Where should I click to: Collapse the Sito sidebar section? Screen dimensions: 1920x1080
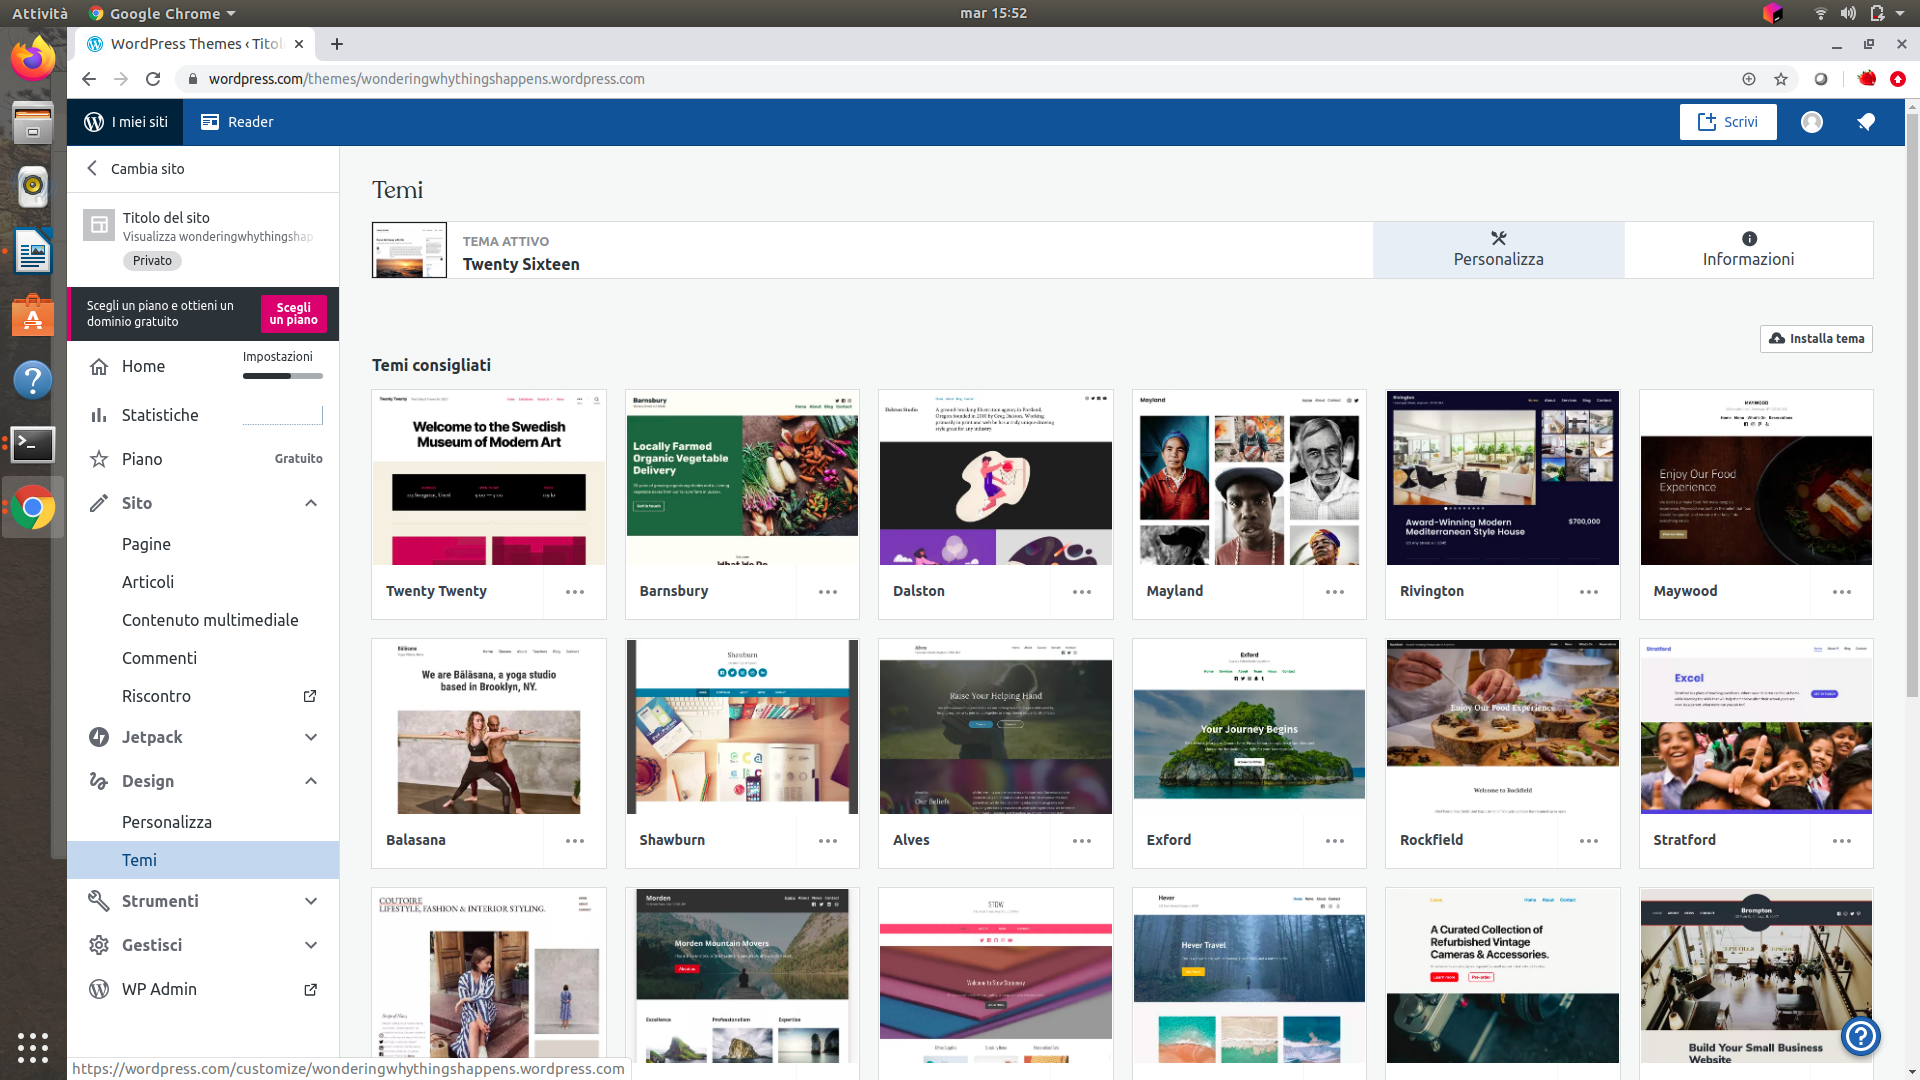pos(311,503)
